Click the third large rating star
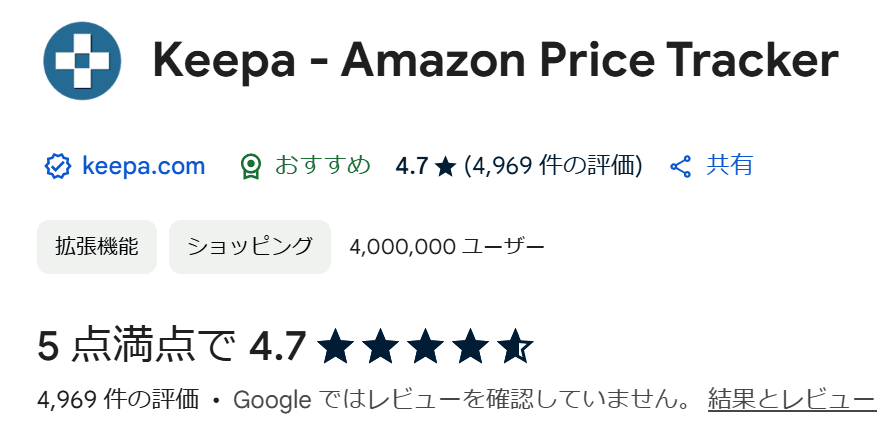 coord(426,348)
